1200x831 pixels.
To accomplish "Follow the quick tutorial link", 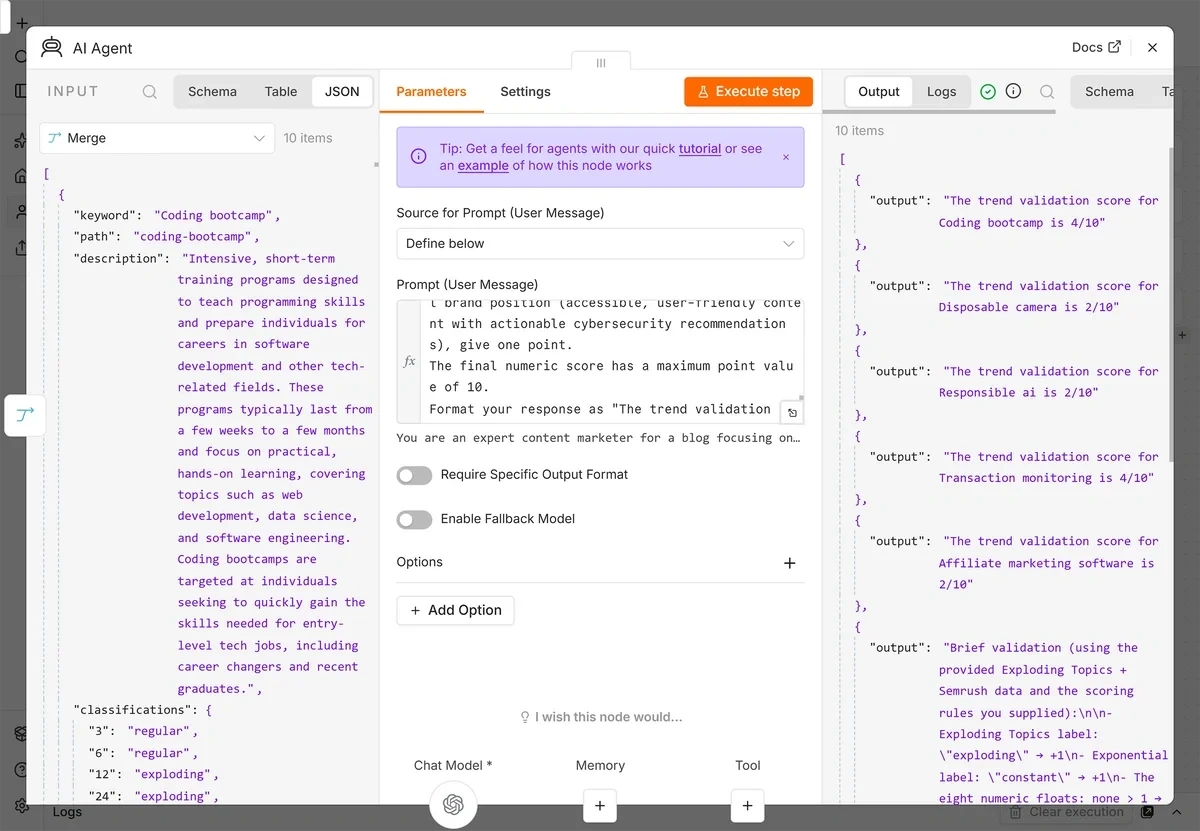I will [700, 149].
